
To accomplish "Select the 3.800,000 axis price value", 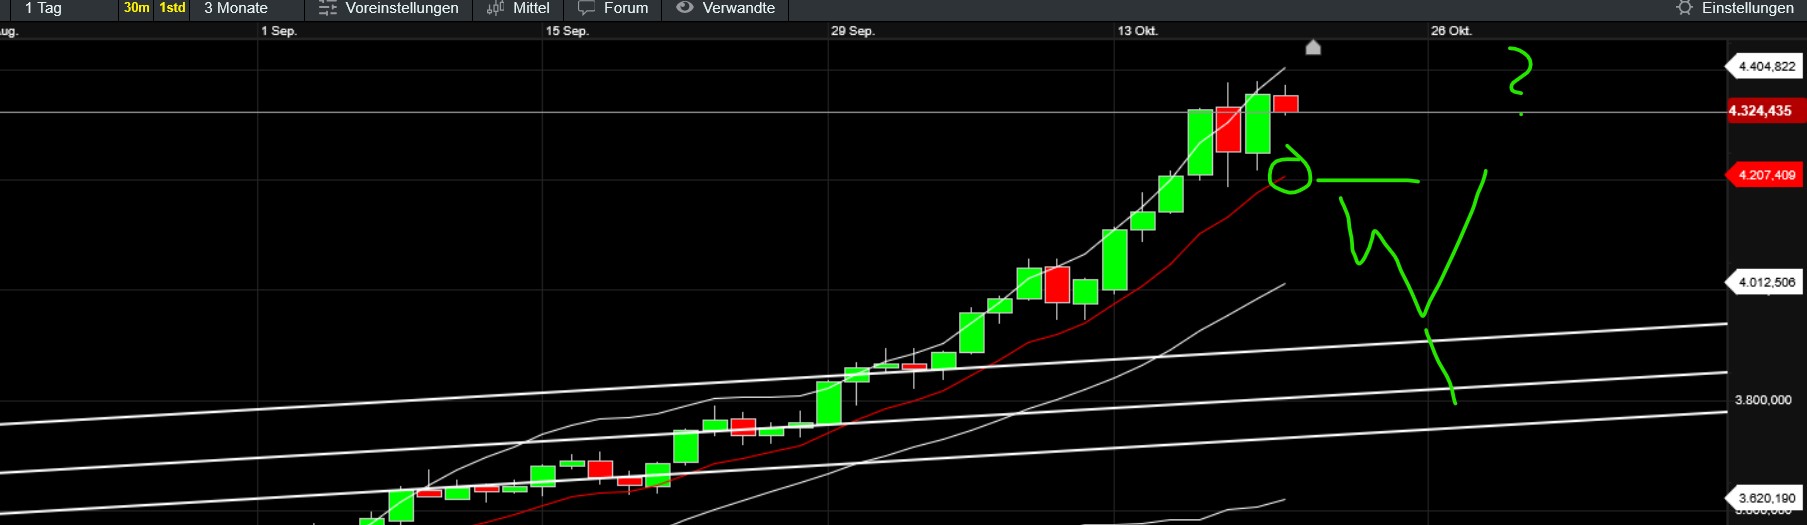I will [1763, 400].
